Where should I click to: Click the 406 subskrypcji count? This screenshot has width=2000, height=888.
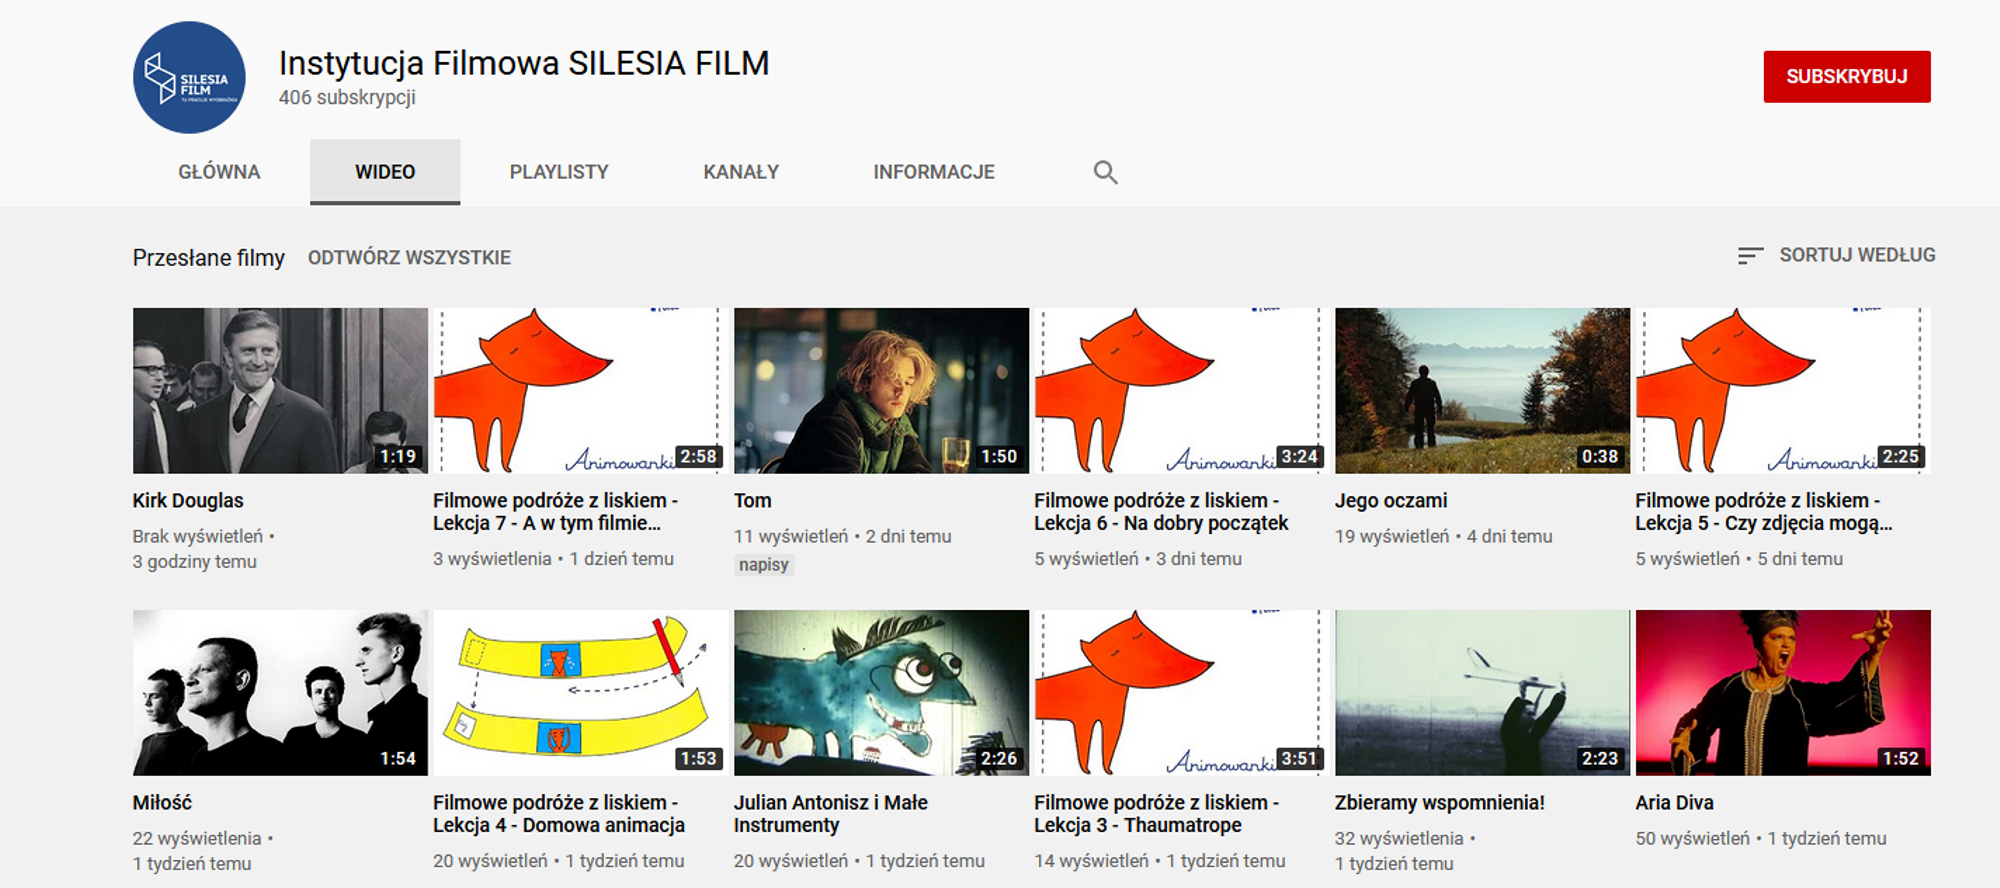point(347,98)
